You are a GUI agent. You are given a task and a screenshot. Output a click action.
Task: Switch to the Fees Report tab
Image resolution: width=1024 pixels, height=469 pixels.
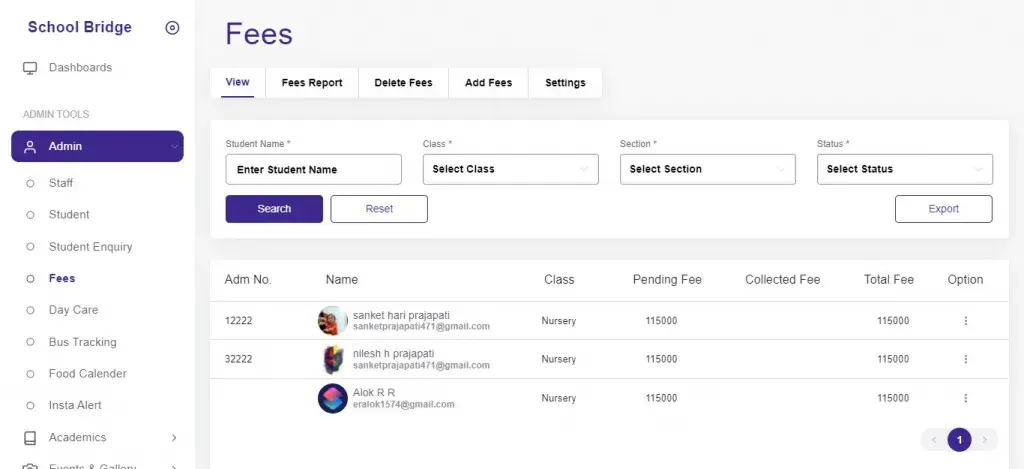tap(312, 83)
